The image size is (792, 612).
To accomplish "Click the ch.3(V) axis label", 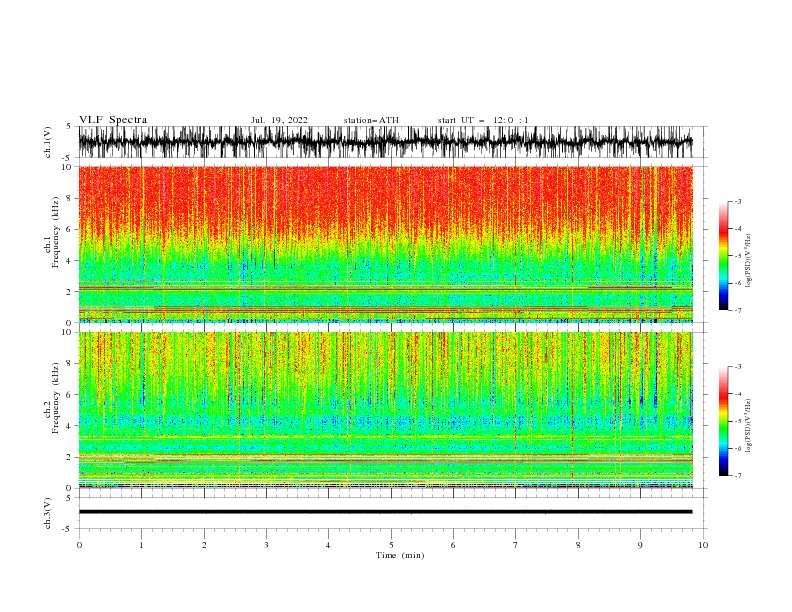I will (48, 513).
